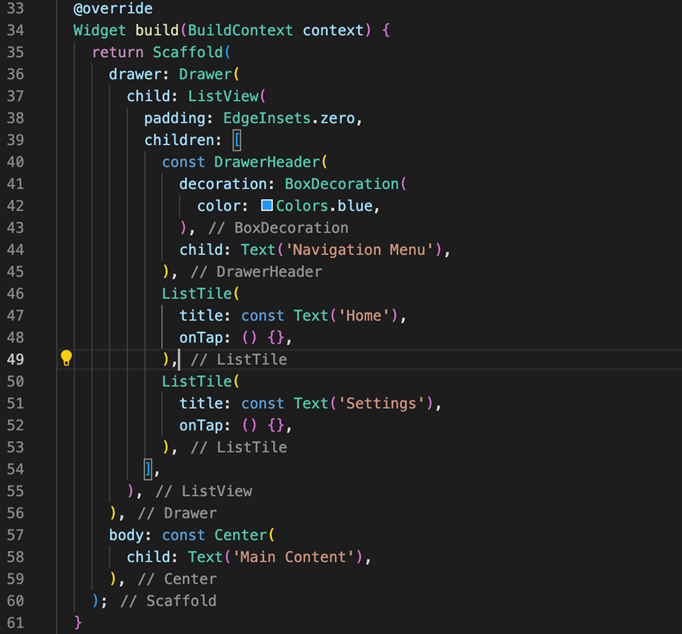Click line number 49 in the gutter

tap(15, 359)
